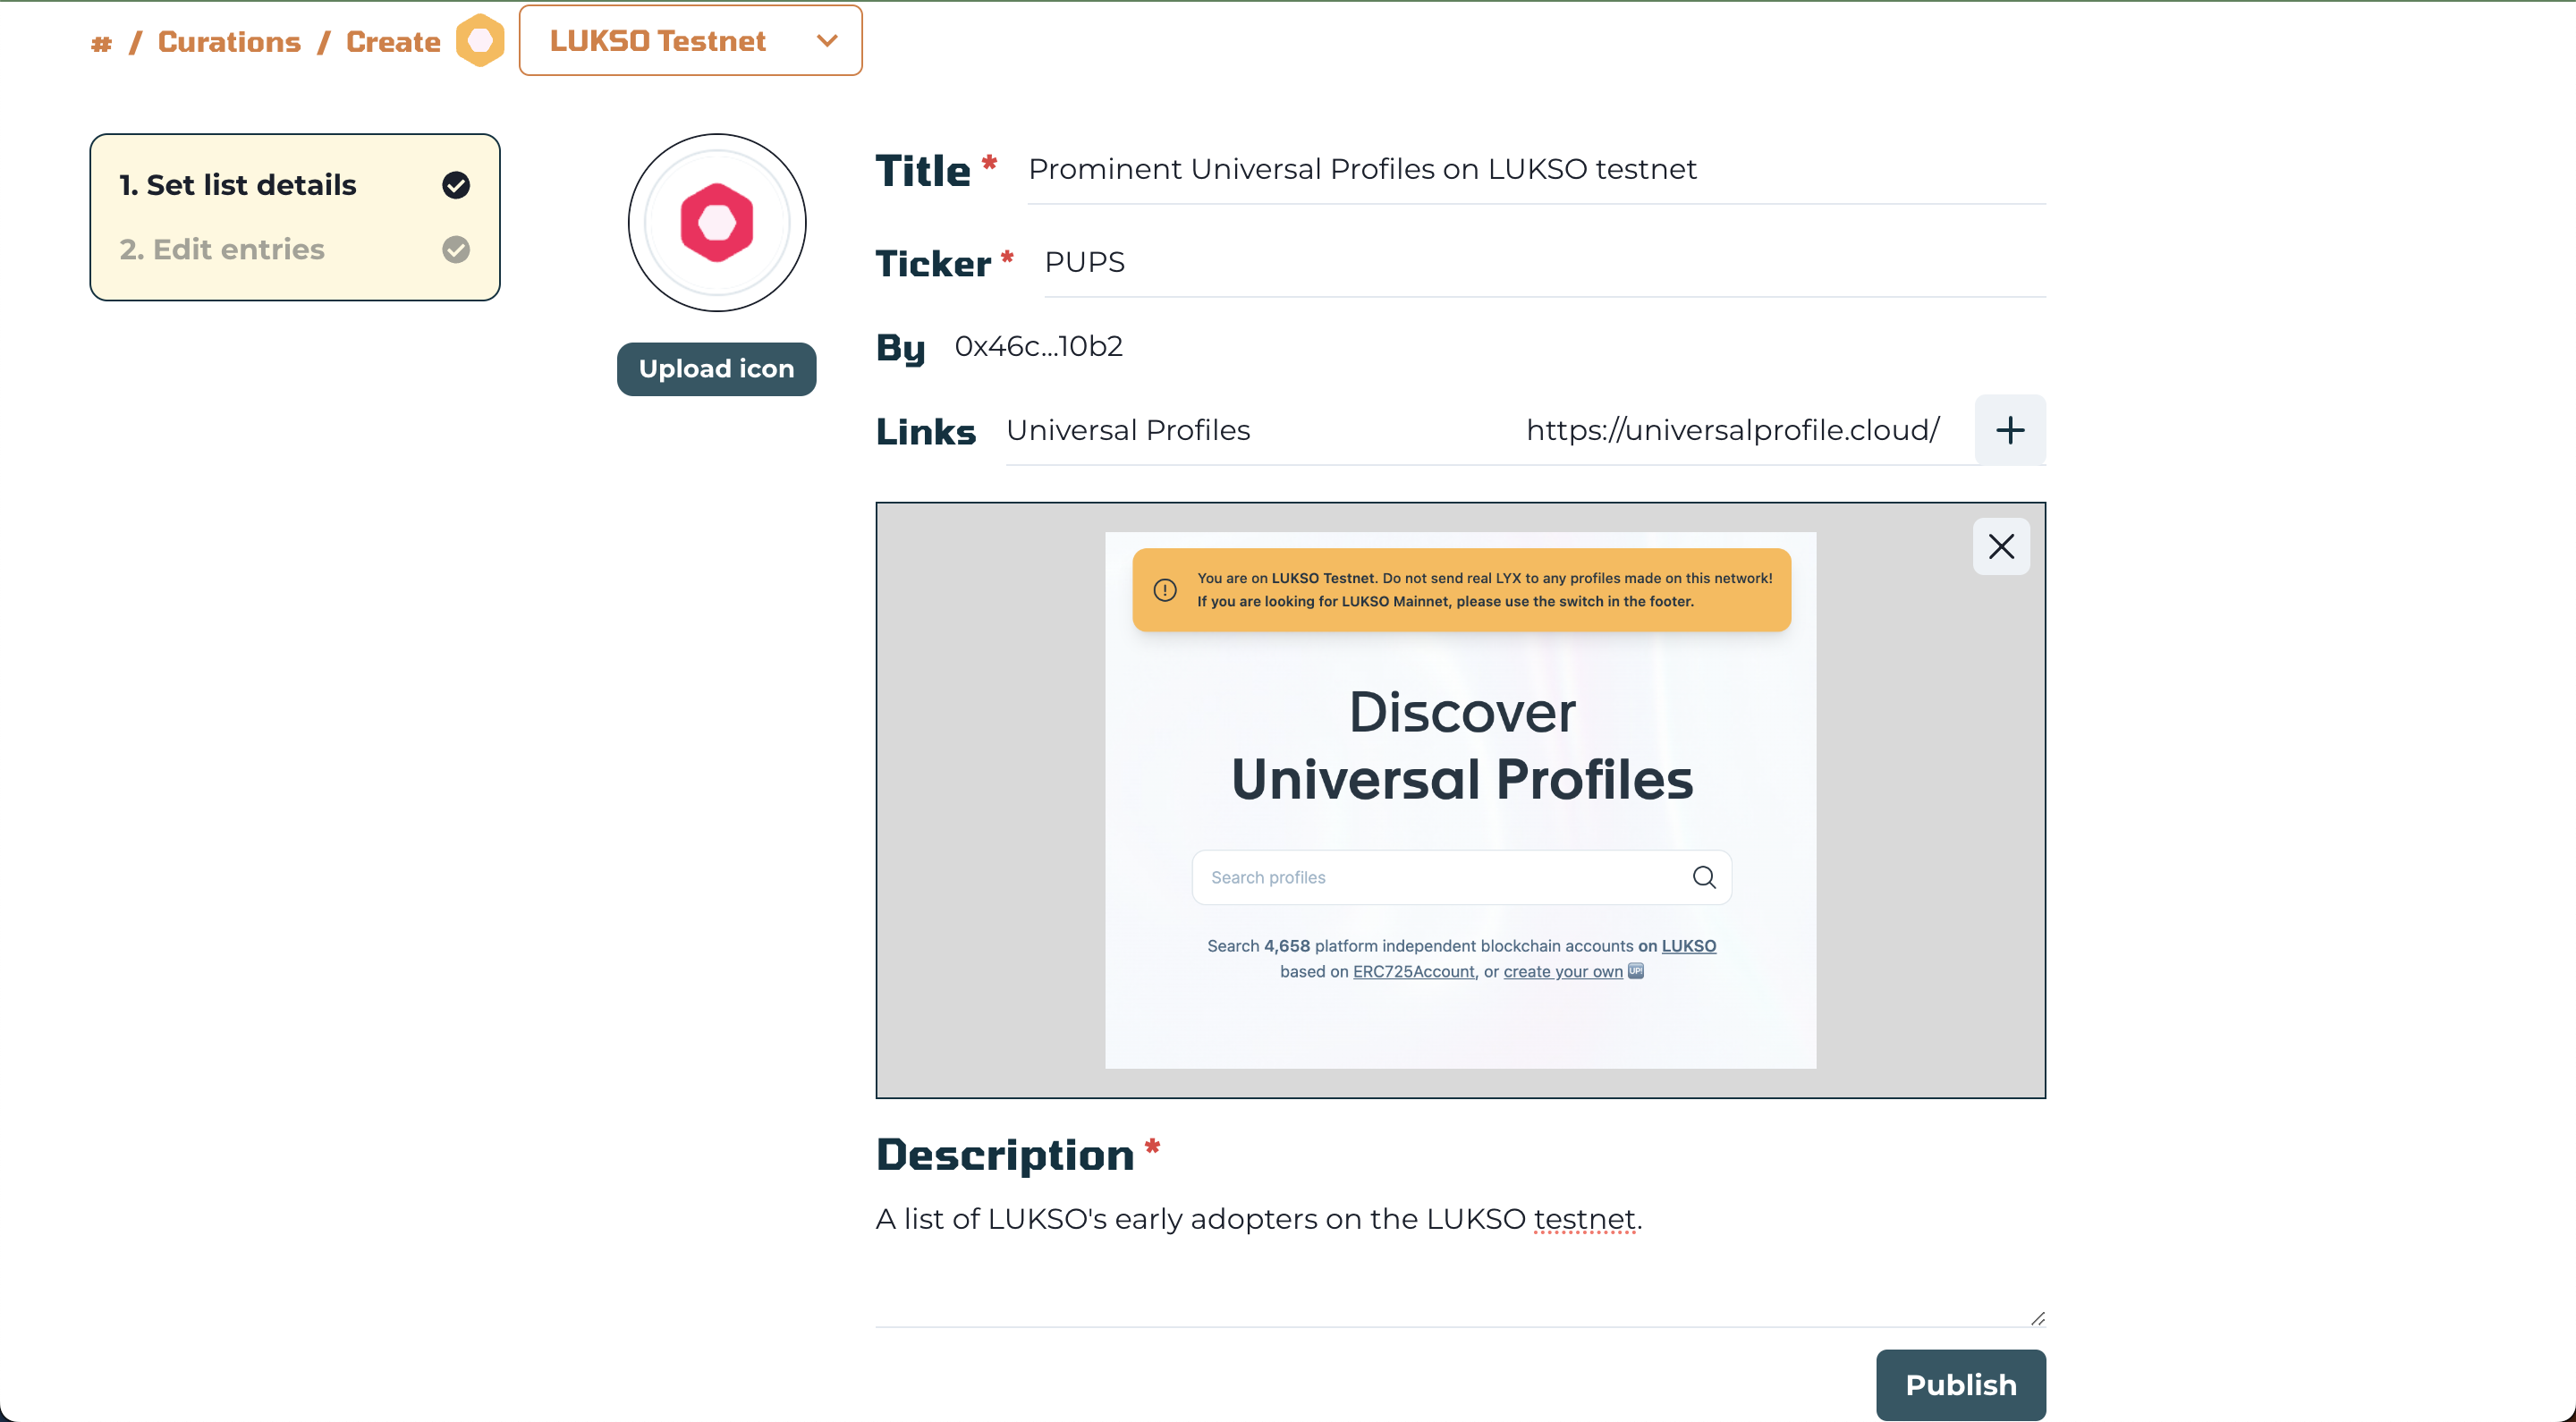Click the Ticker label
Image resolution: width=2576 pixels, height=1422 pixels.
coord(933,263)
